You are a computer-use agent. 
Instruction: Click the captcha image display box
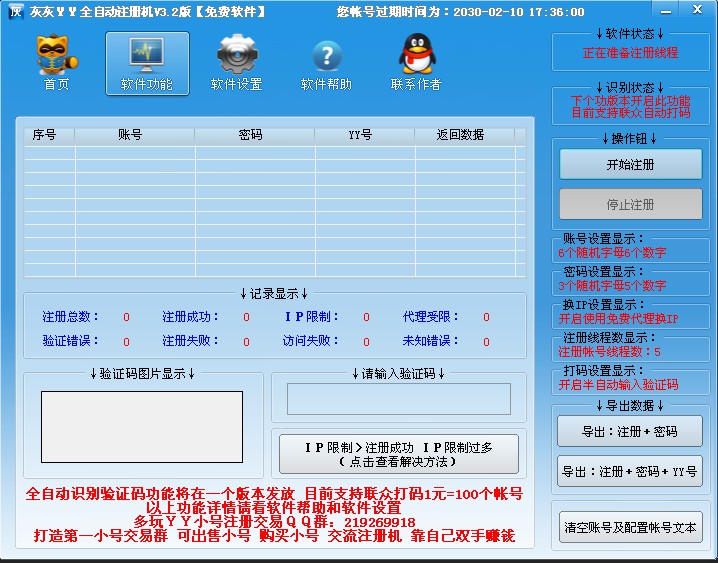[142, 427]
